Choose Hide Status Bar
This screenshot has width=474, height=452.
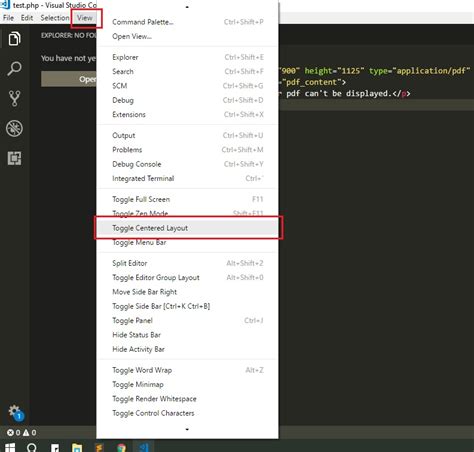tap(187, 335)
